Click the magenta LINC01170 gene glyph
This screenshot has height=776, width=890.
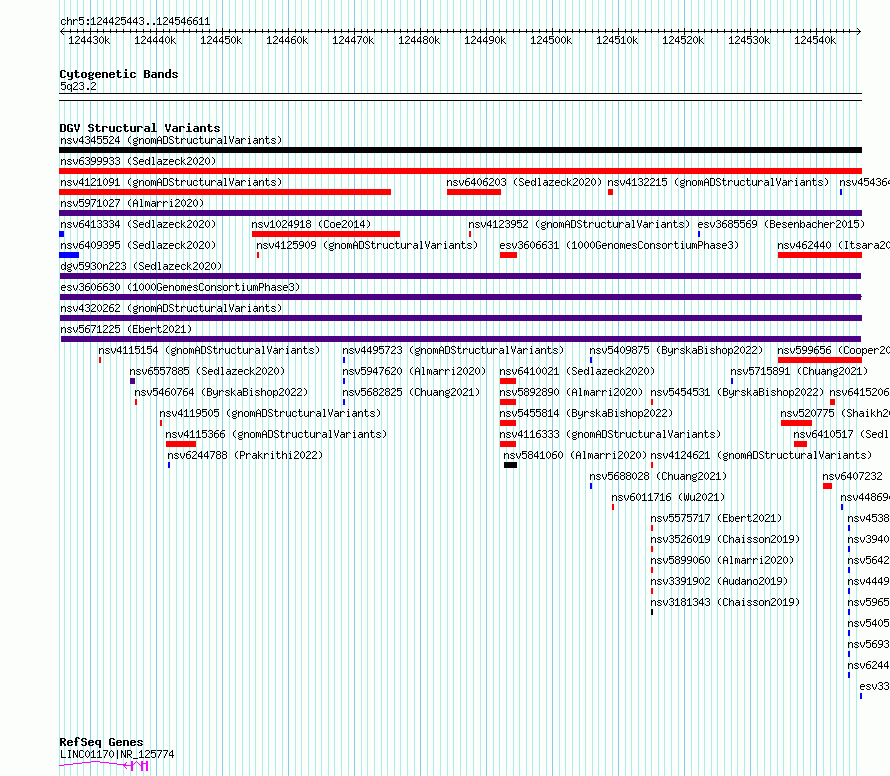tap(104, 765)
